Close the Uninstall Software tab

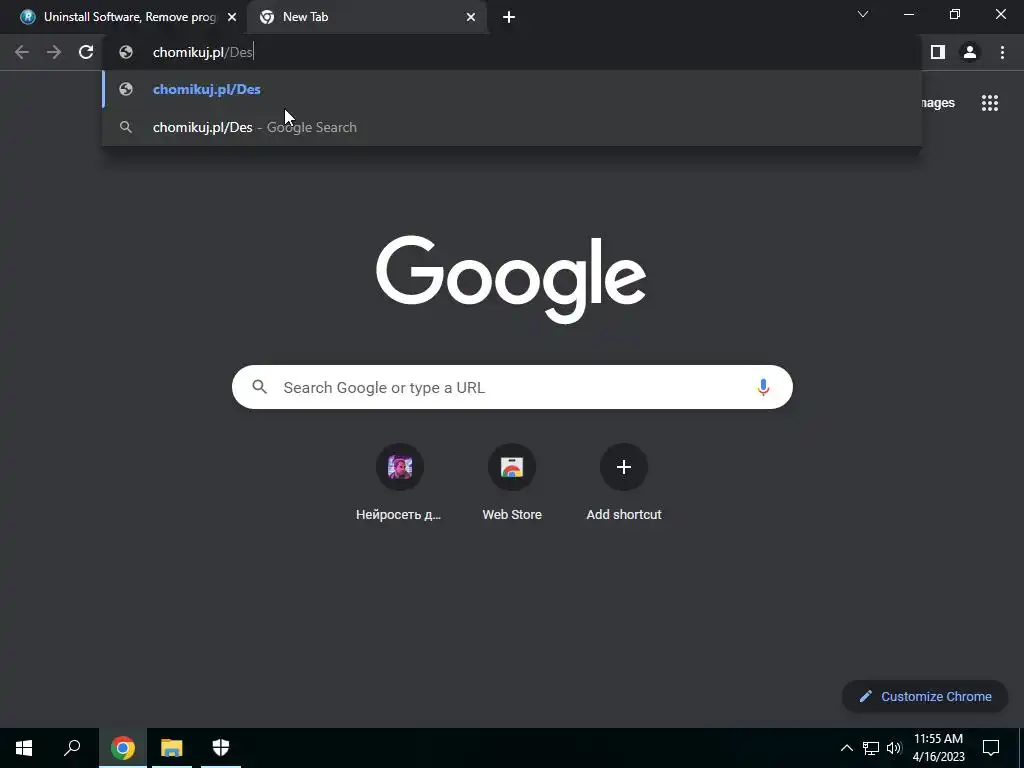[x=232, y=17]
